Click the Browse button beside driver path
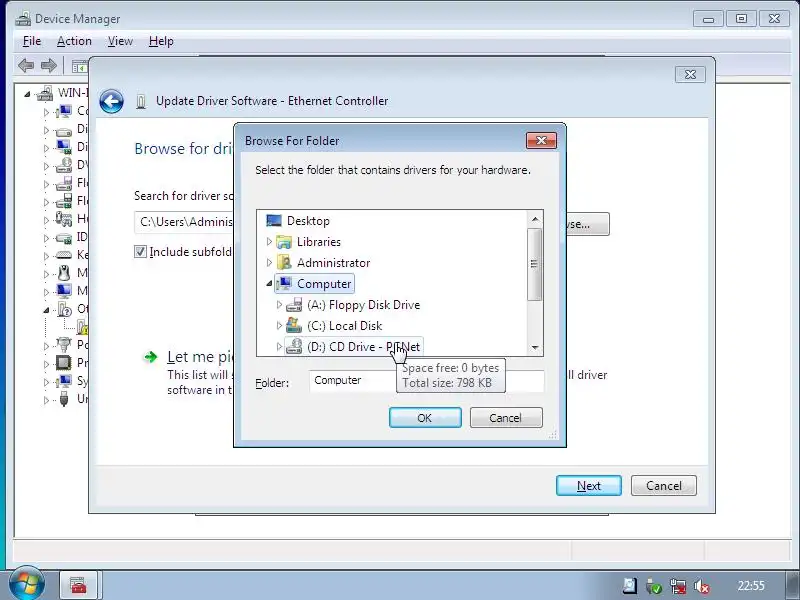This screenshot has height=600, width=800. pyautogui.click(x=588, y=224)
